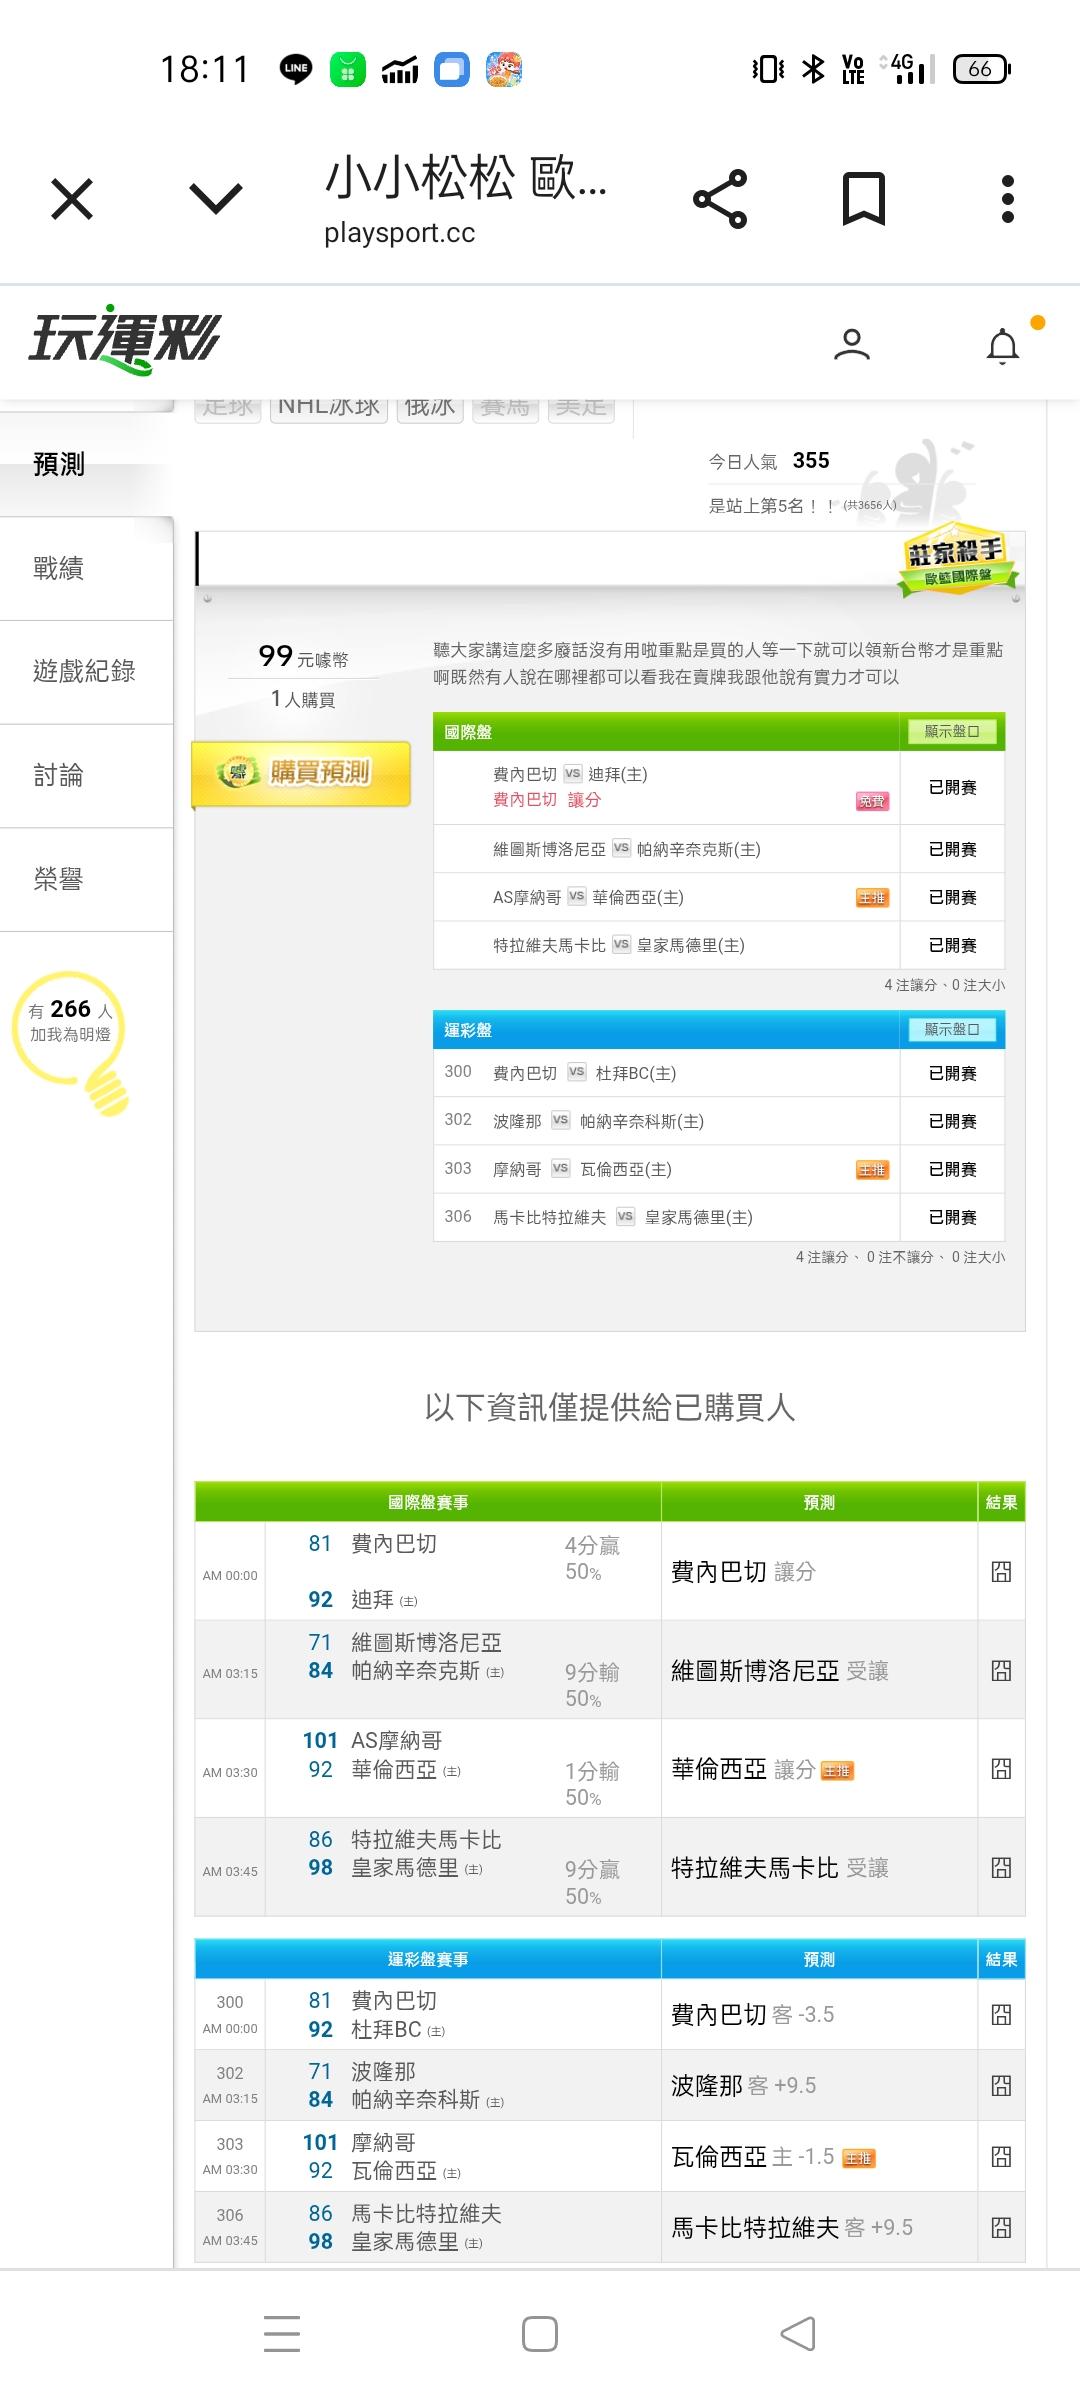This screenshot has width=1080, height=2400.
Task: Open the notifications bell
Action: (x=1003, y=346)
